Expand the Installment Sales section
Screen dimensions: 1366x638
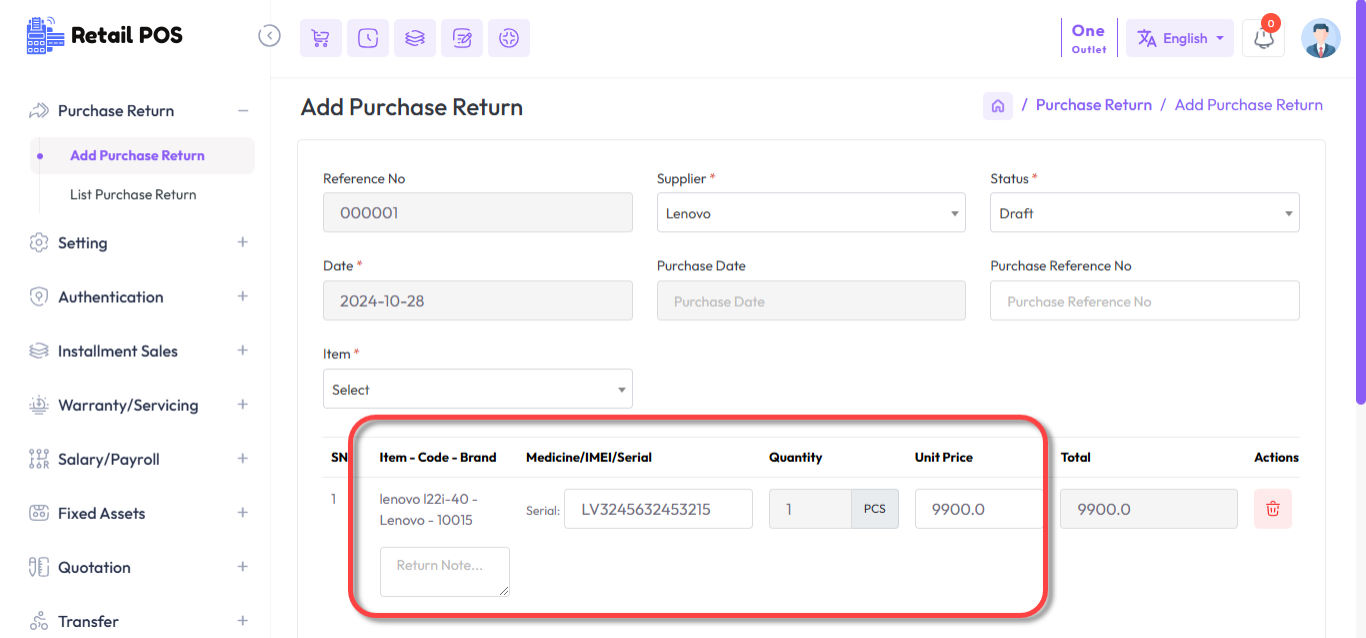click(x=117, y=351)
